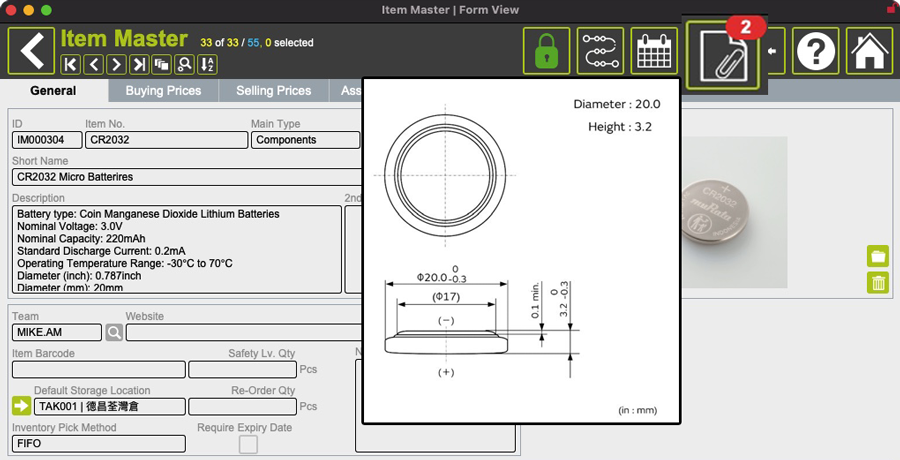900x460 pixels.
Task: Click the help question mark icon
Action: (816, 51)
